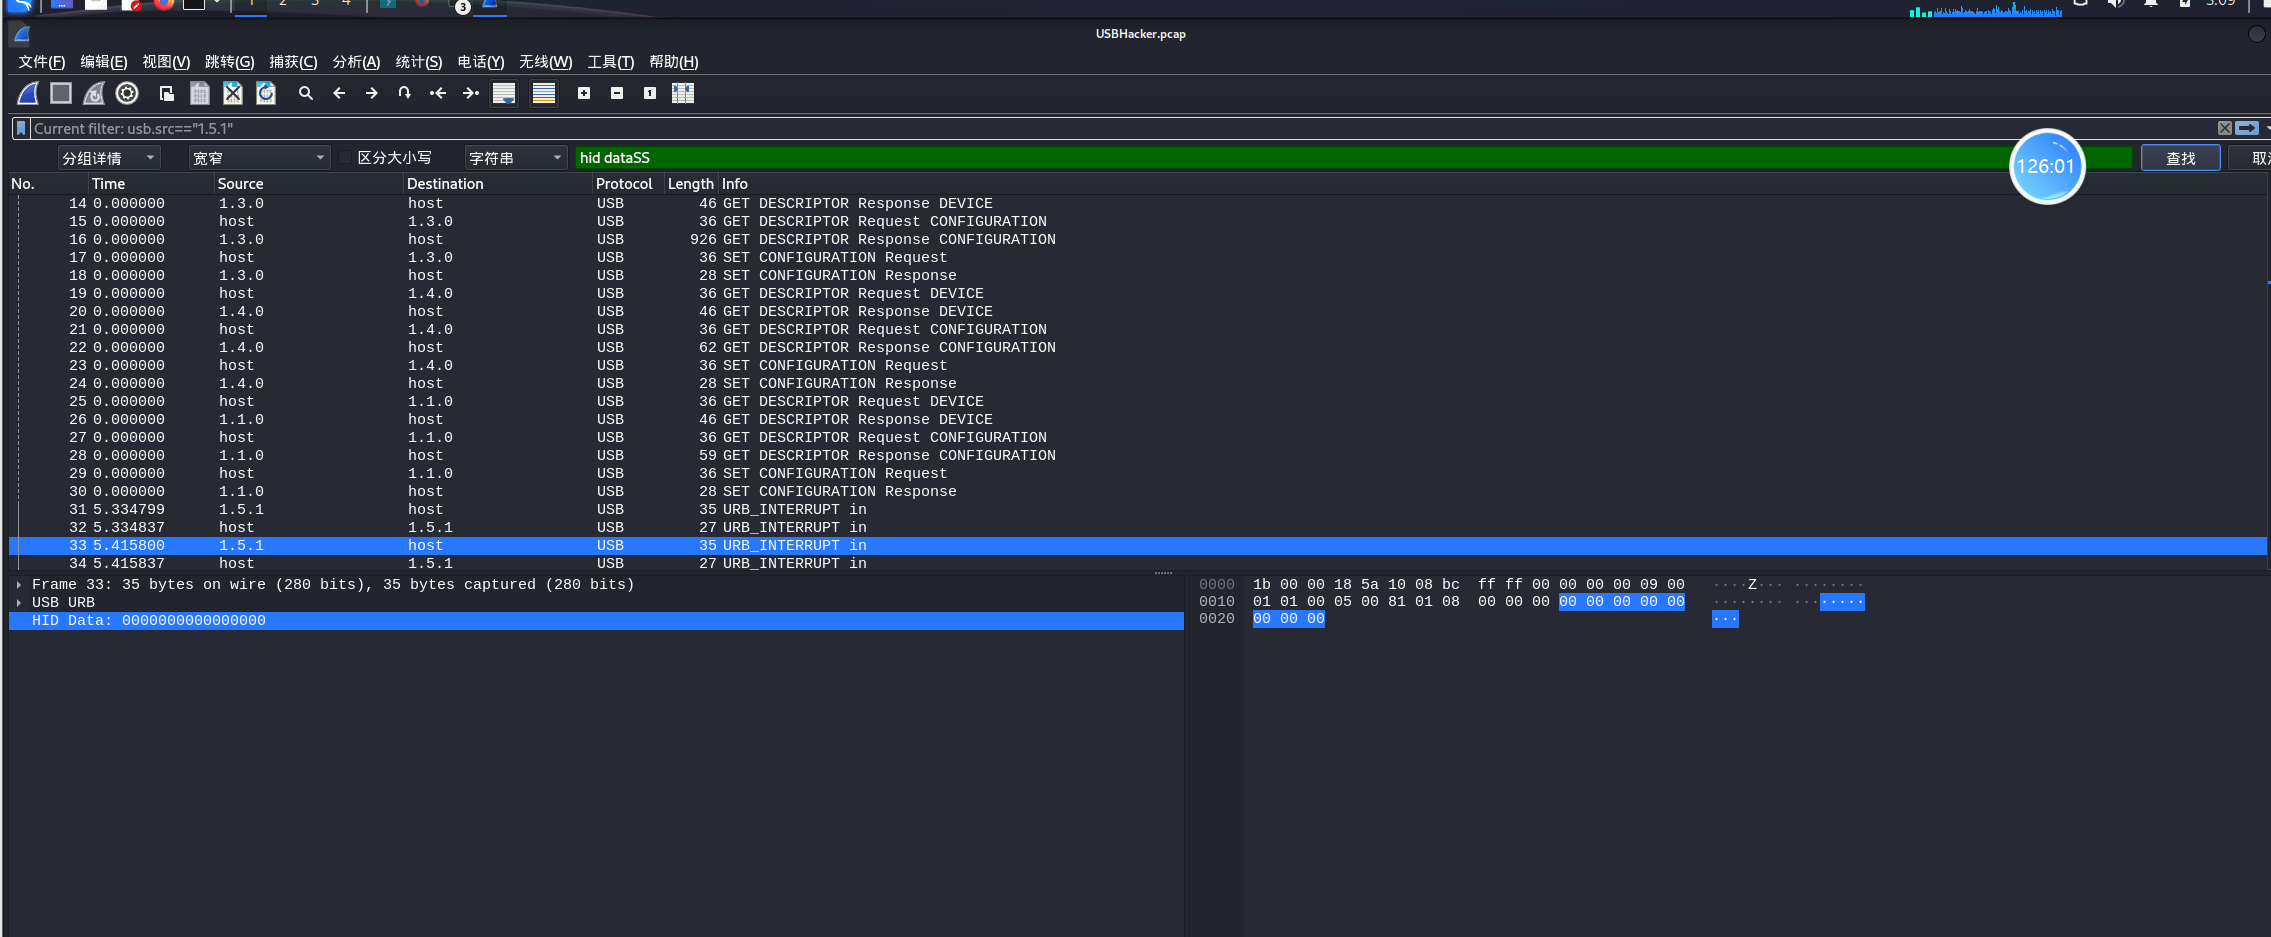Close this capture file
Viewport: 2271px width, 937px height.
tap(233, 93)
